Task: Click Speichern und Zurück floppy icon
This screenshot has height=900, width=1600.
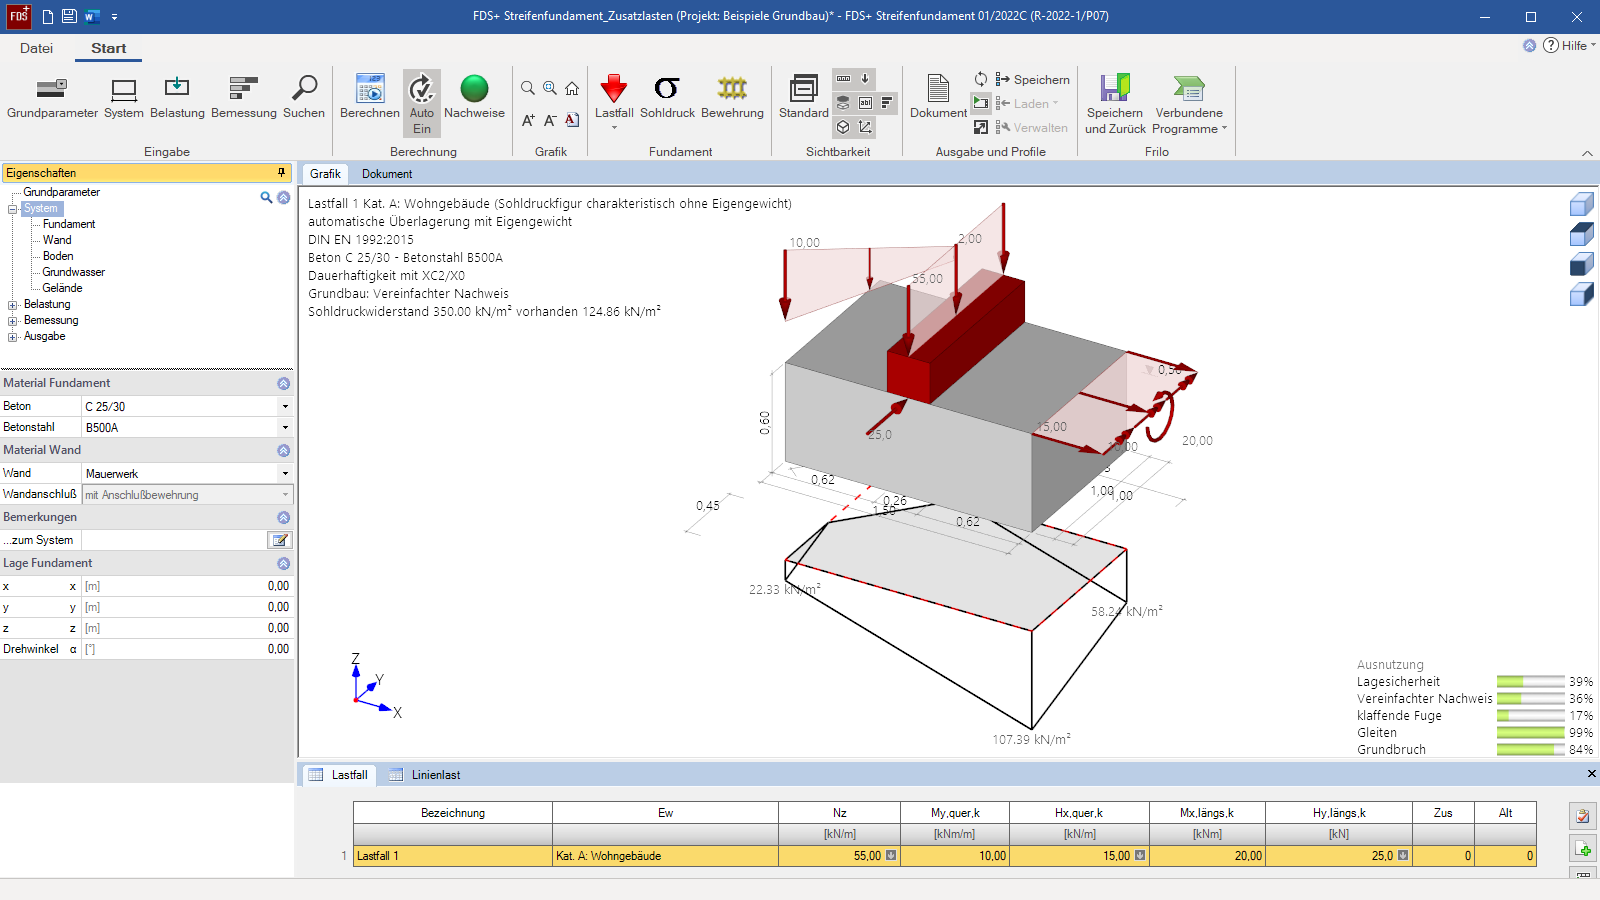Action: (x=1115, y=103)
